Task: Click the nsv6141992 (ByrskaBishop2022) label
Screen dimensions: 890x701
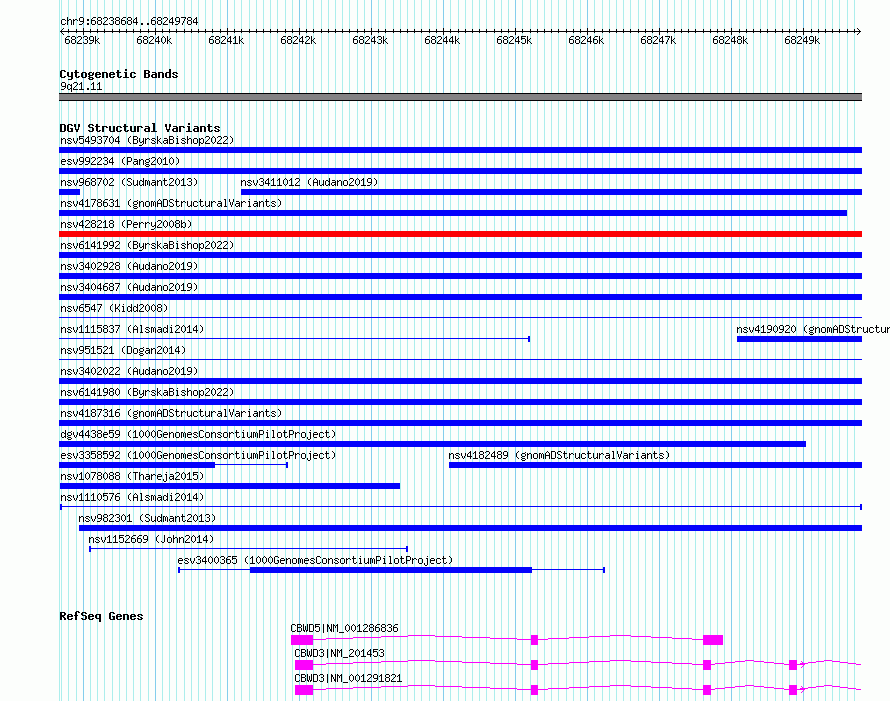Action: click(147, 245)
